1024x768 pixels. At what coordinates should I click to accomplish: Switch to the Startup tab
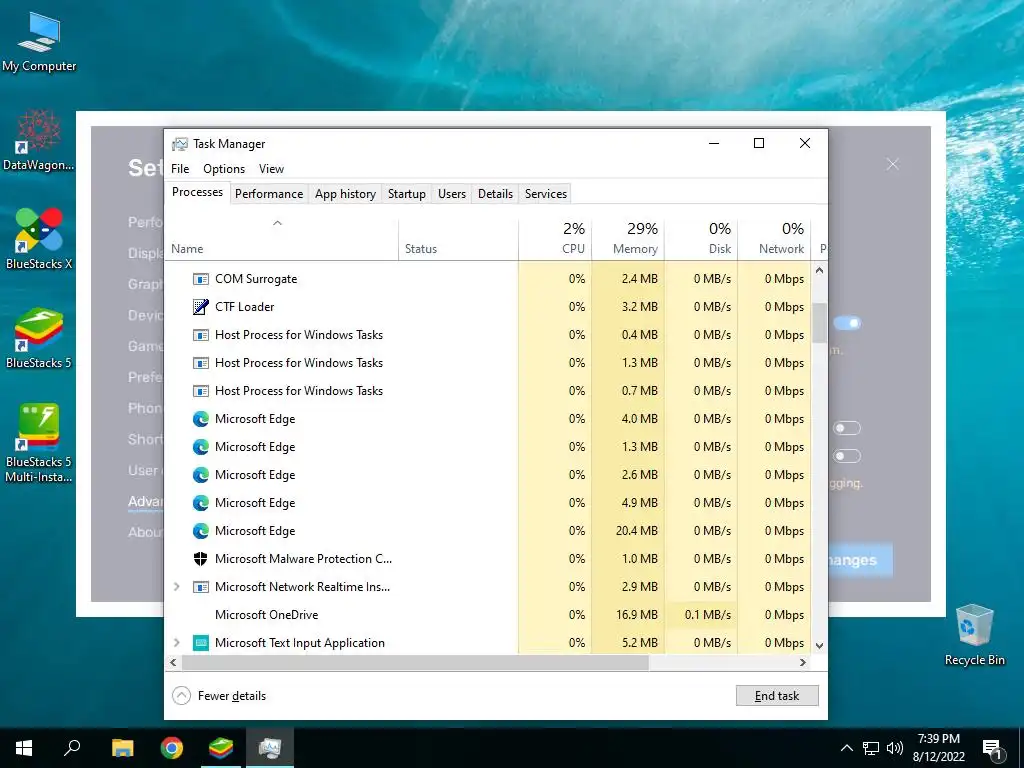(406, 194)
